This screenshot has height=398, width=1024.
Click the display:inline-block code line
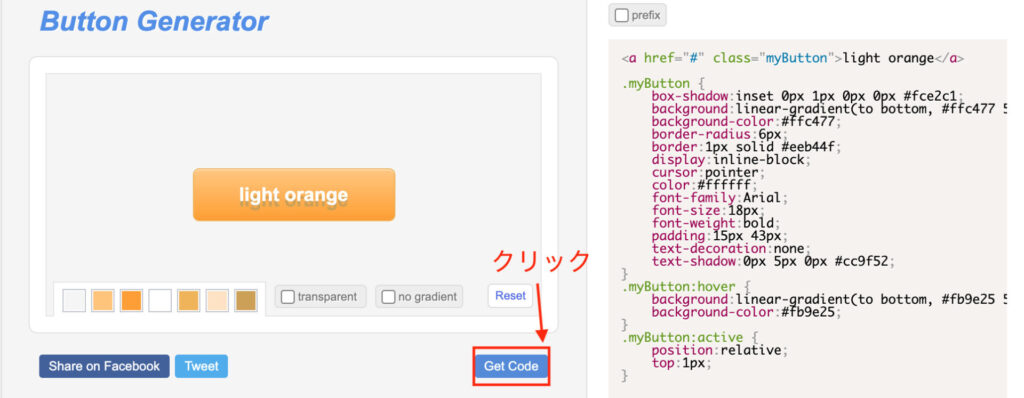click(731, 159)
